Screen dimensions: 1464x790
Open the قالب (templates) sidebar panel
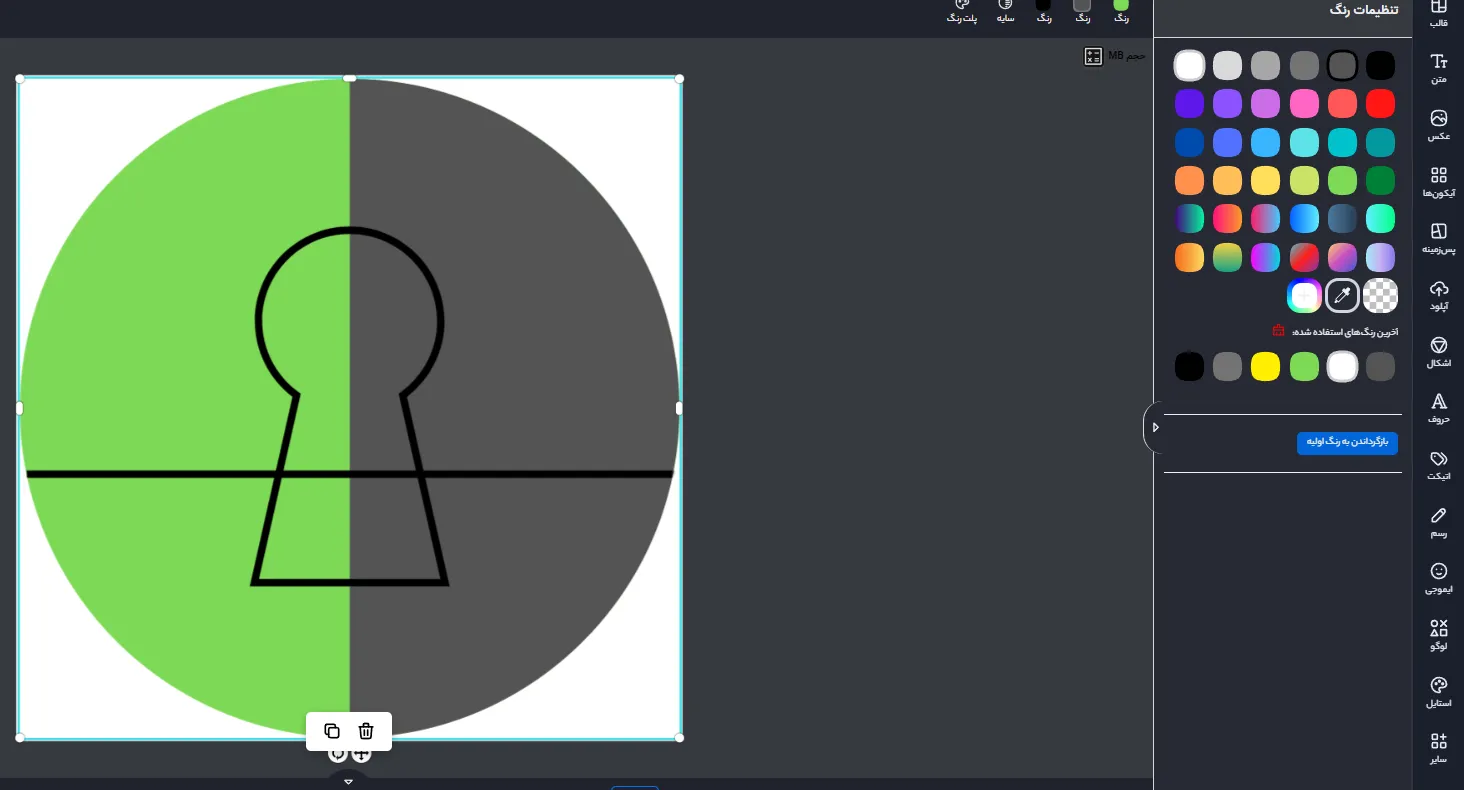pos(1438,13)
